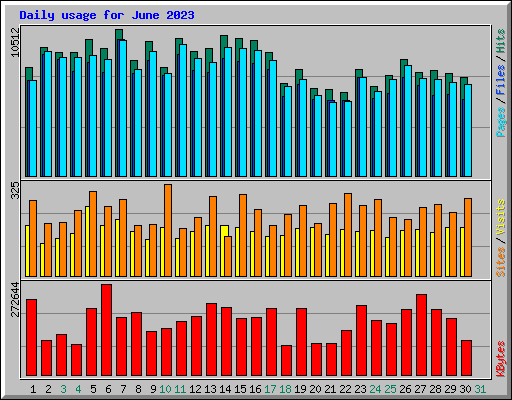The height and width of the screenshot is (400, 512).
Task: Click day 19 on the x-axis
Action: (300, 389)
